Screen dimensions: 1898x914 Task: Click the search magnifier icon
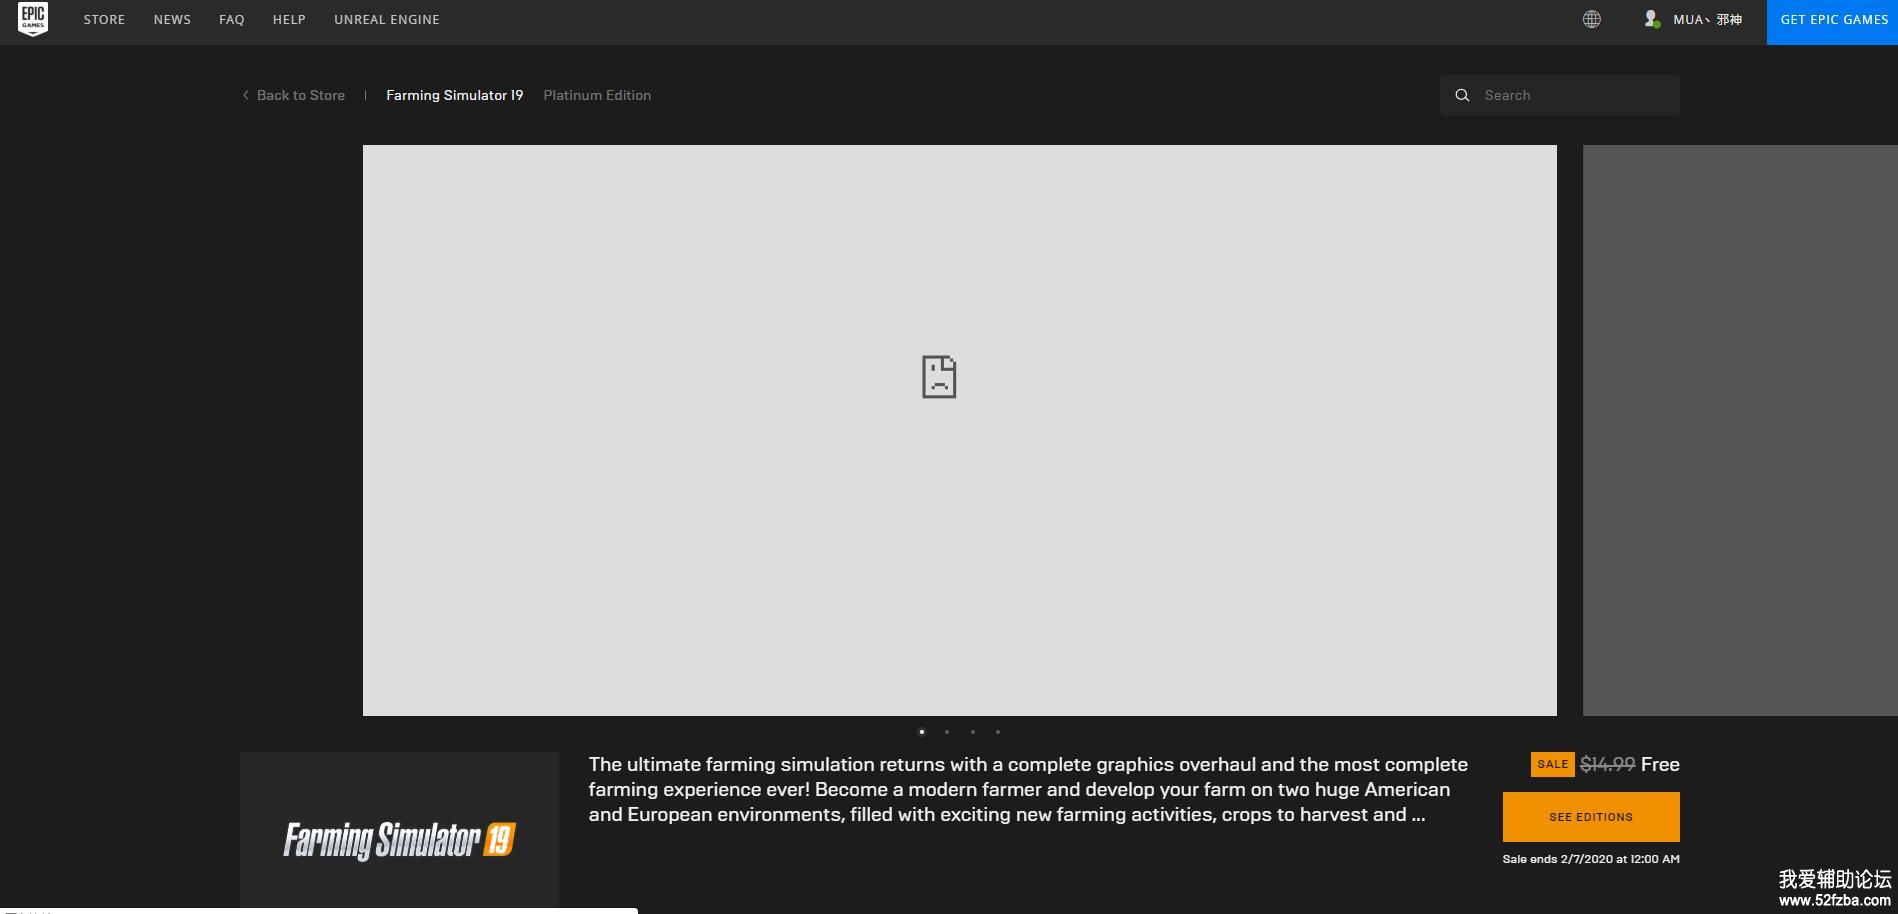1462,95
